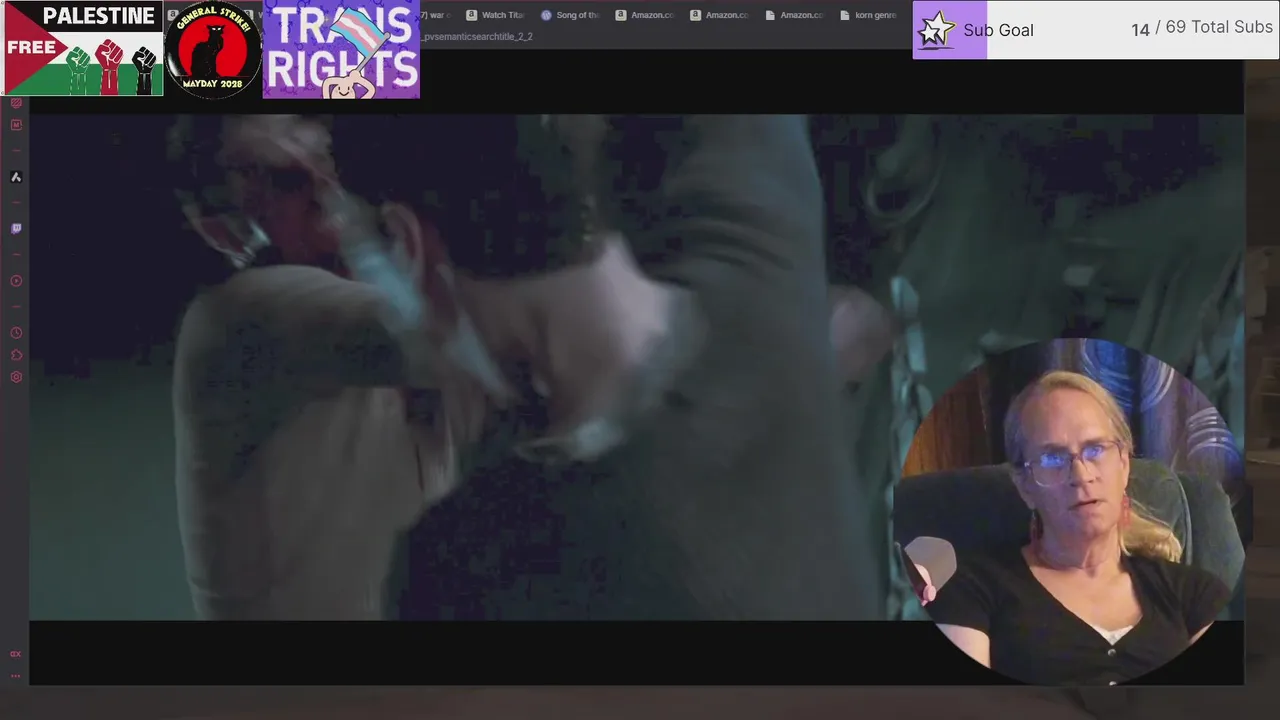Open browser Settings gear in sidebar

(x=16, y=377)
